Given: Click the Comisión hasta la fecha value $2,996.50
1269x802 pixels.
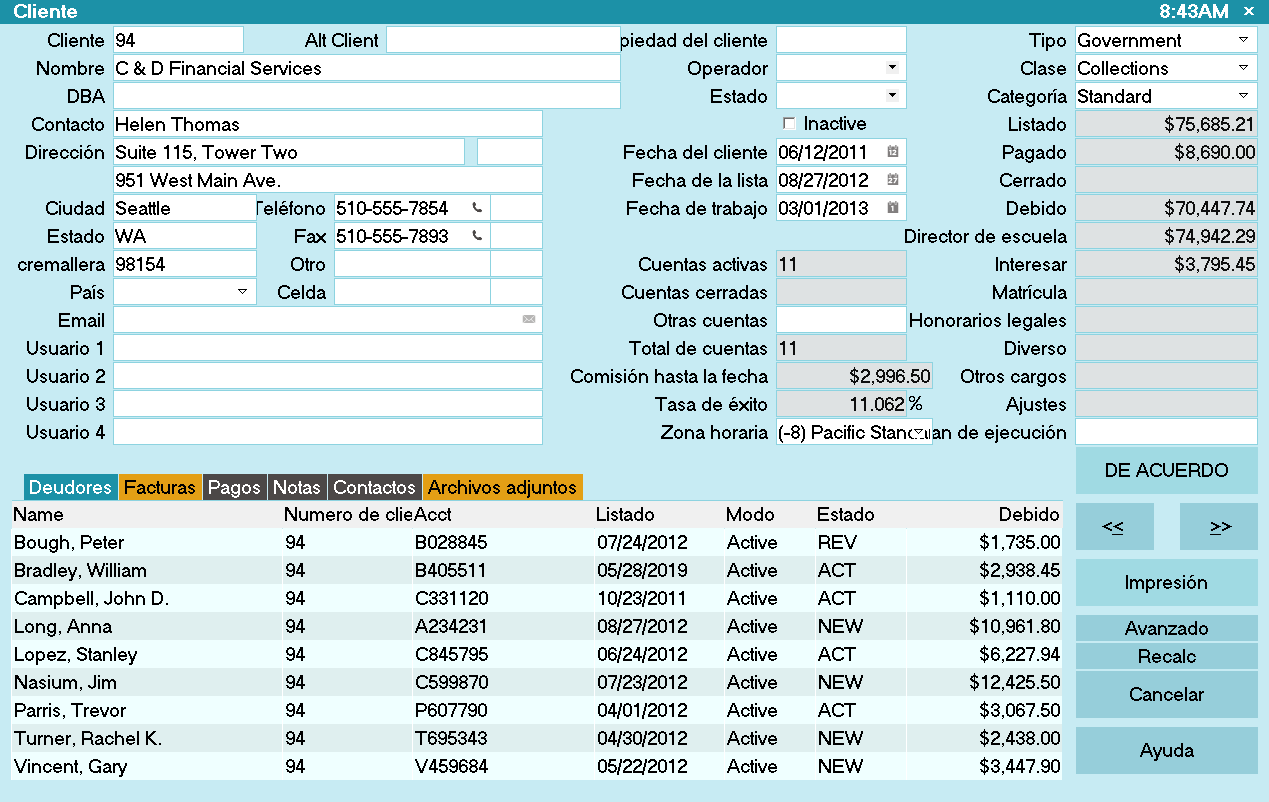Looking at the screenshot, I should 854,376.
